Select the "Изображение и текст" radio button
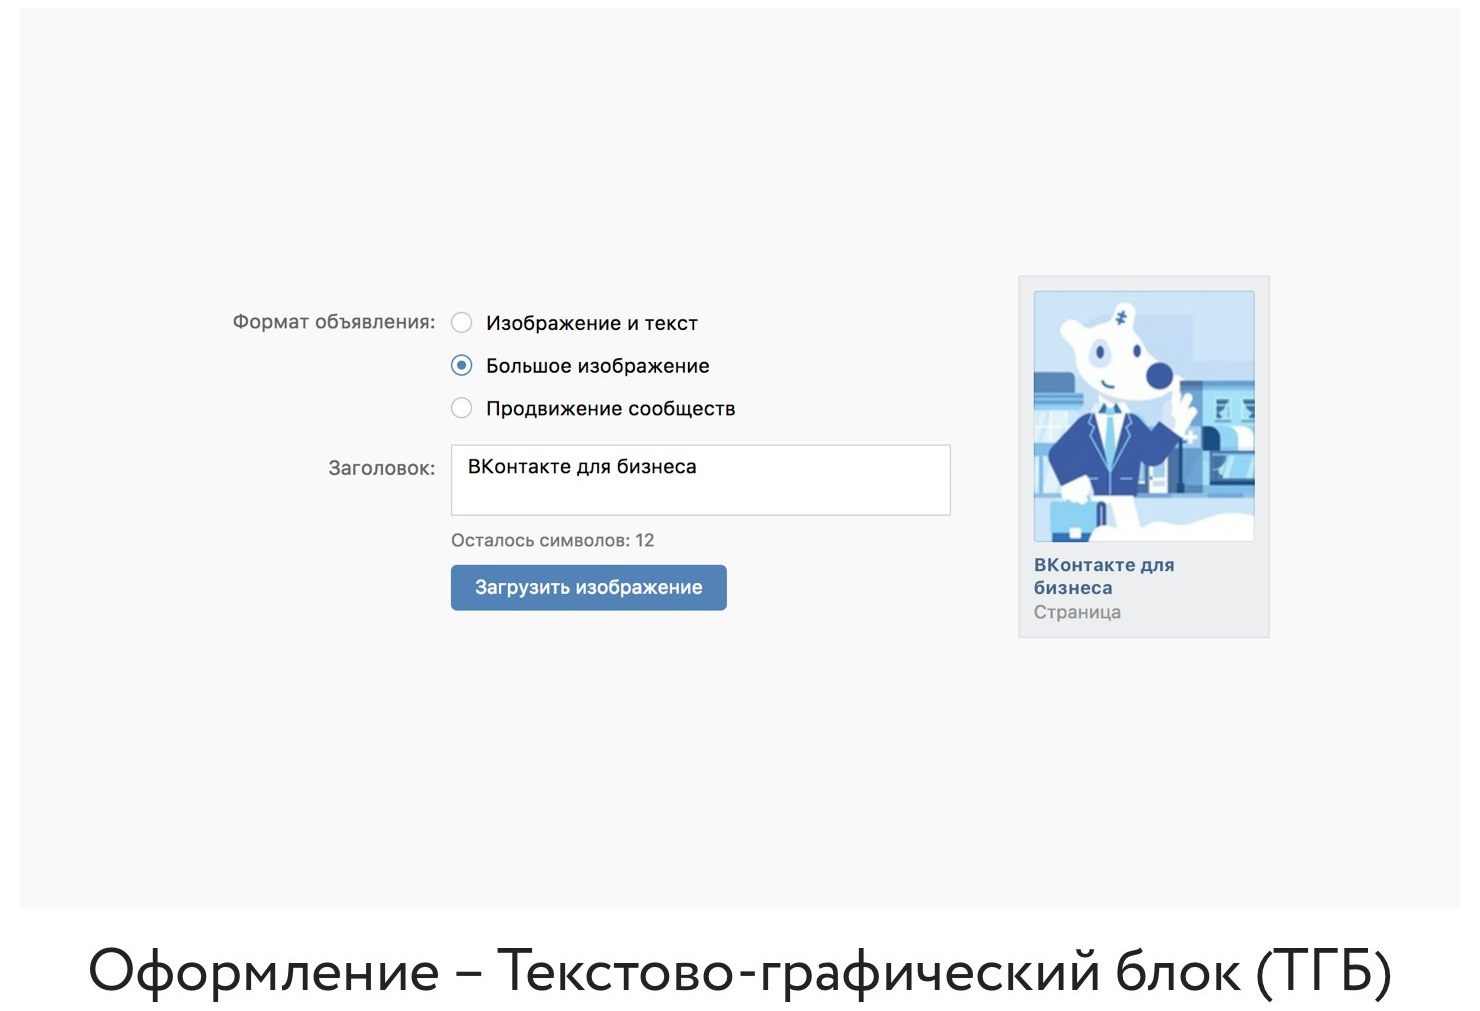Viewport: 1480px width, 1011px height. (461, 323)
